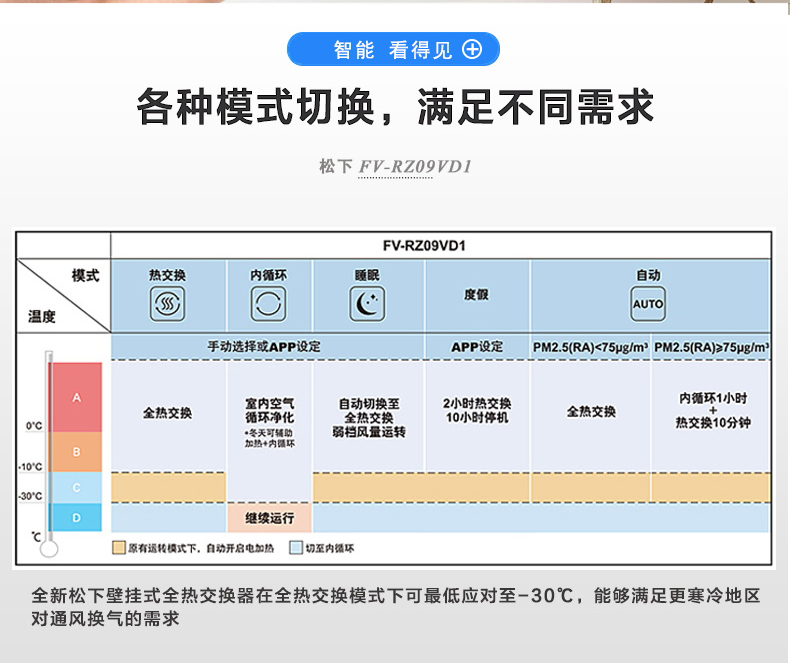Click the 自动切换至全热交换弱档风量运转 cell
Viewport: 790px width, 663px height.
[x=369, y=418]
